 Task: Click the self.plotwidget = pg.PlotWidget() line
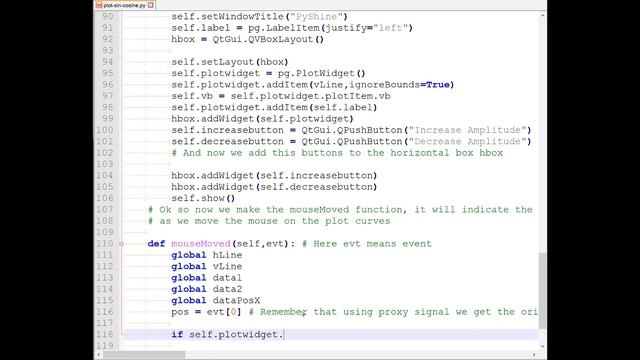tap(268, 73)
